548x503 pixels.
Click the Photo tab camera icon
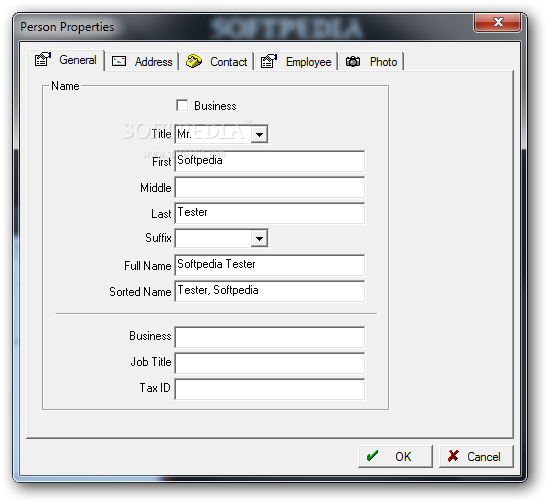(x=353, y=62)
